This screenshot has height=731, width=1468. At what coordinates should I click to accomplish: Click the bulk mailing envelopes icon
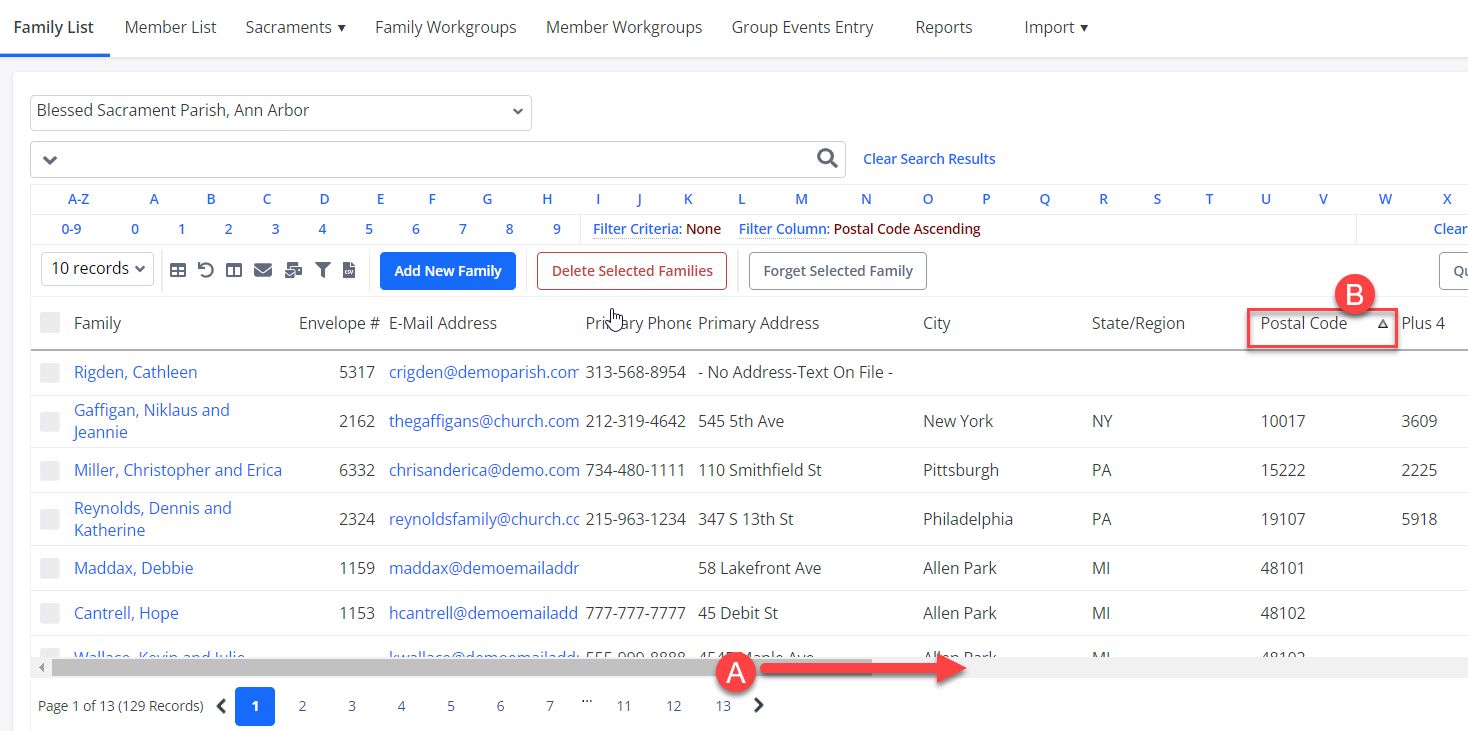(x=293, y=270)
